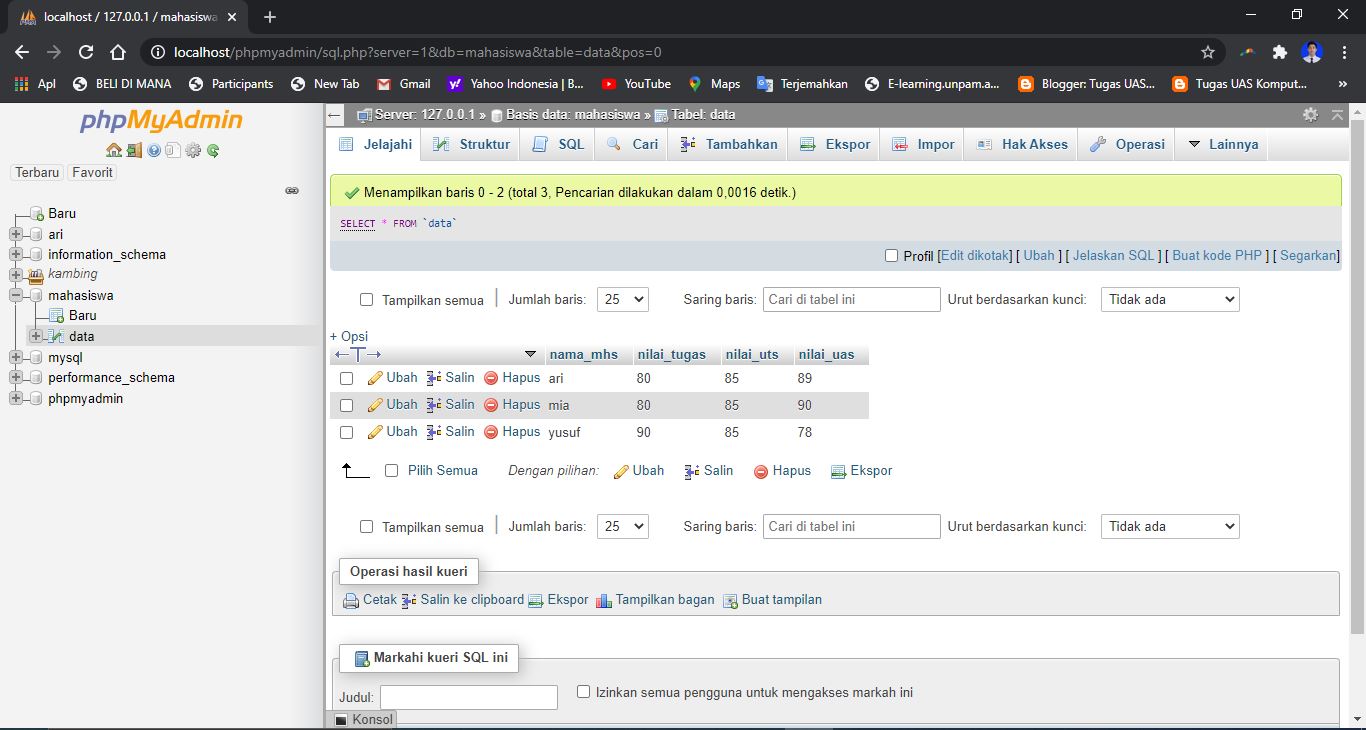Viewport: 1366px width, 730px height.
Task: Open the settings gear icon above the tabs
Action: [1310, 115]
